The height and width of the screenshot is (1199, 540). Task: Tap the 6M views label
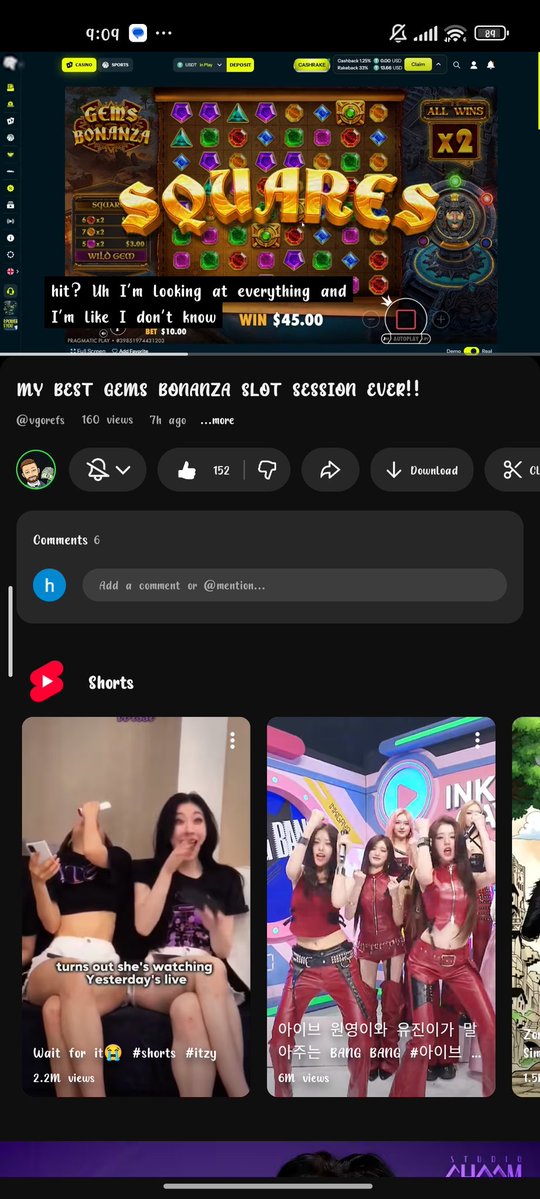[x=304, y=1078]
